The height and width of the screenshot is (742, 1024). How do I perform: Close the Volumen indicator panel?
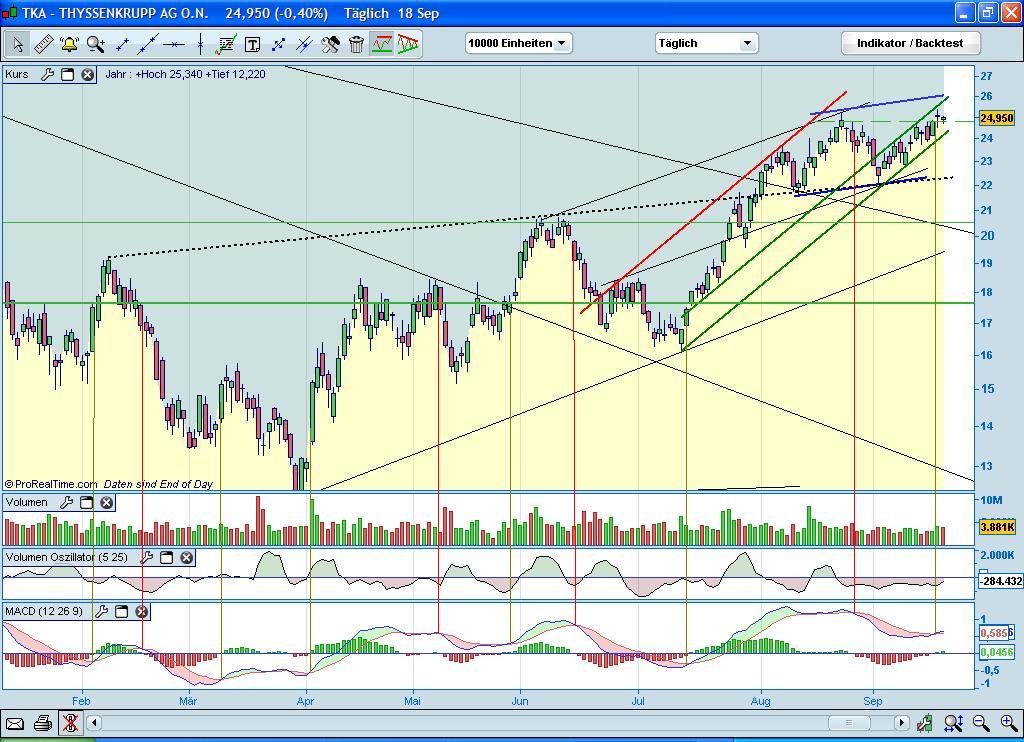pyautogui.click(x=106, y=502)
